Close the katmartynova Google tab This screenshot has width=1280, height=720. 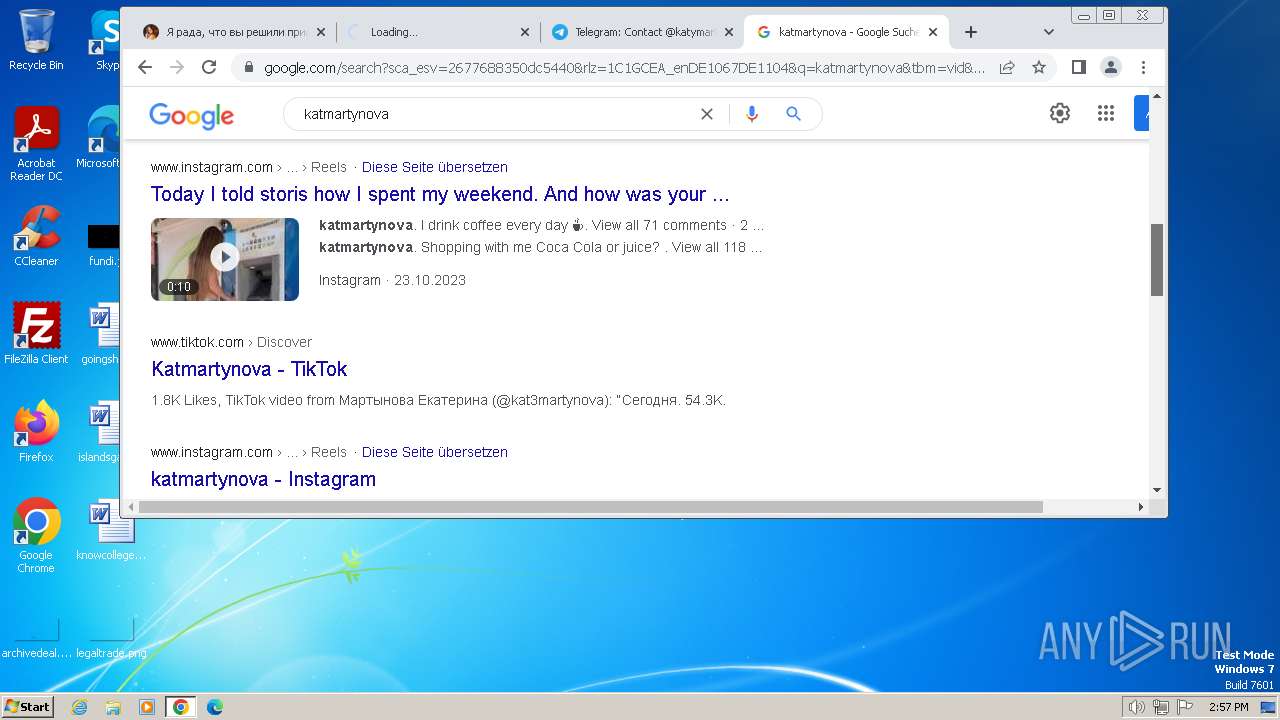pos(933,32)
